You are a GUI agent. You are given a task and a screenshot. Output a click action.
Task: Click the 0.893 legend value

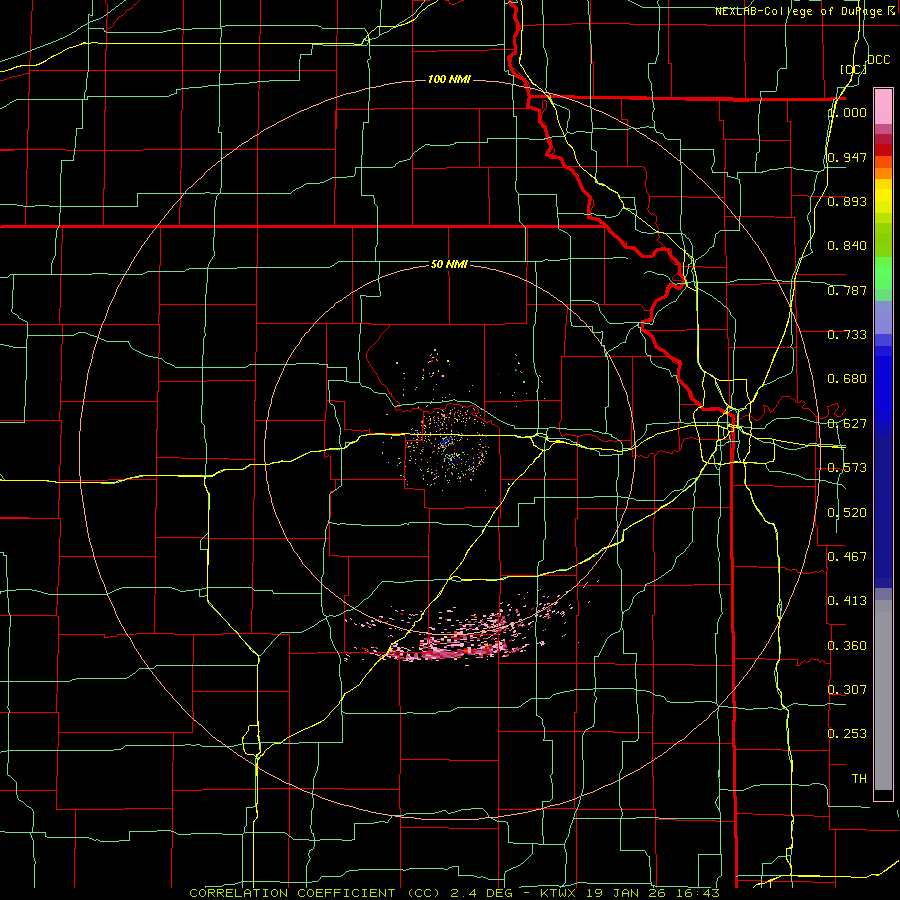(x=847, y=201)
